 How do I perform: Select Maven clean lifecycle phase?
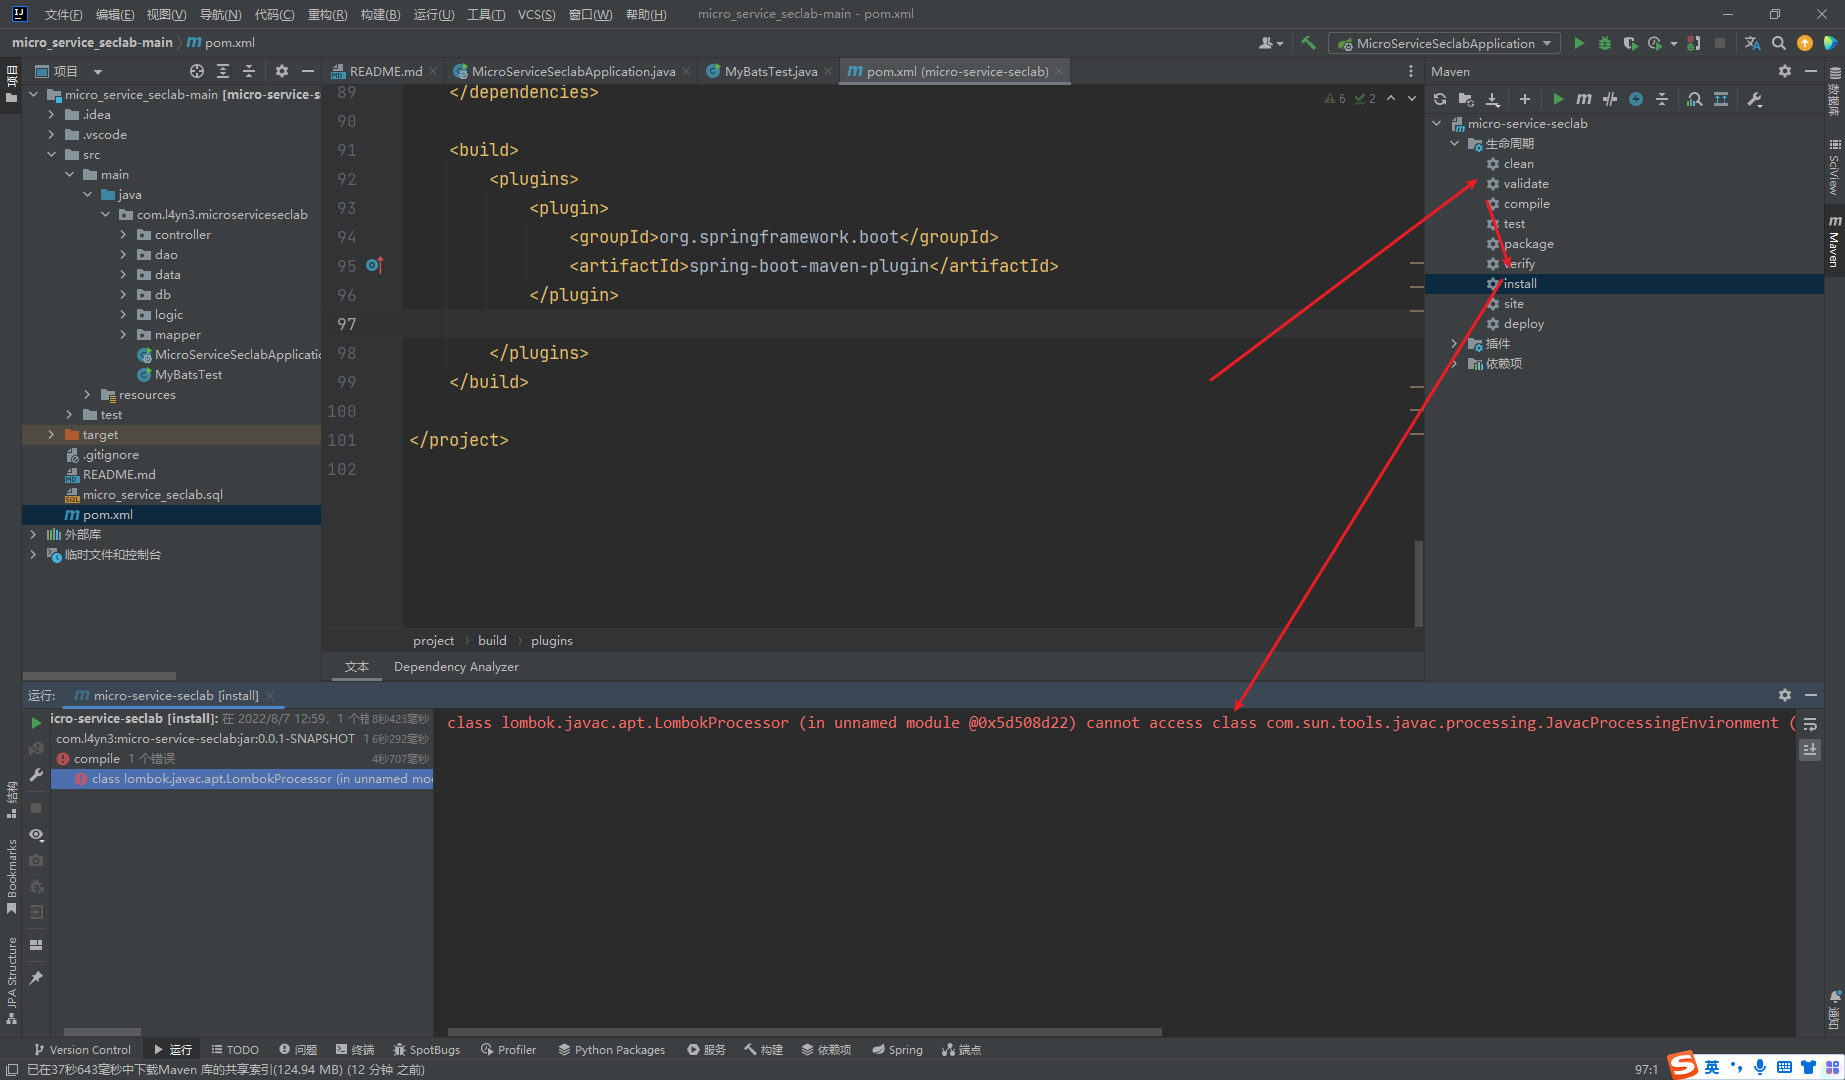tap(1518, 164)
